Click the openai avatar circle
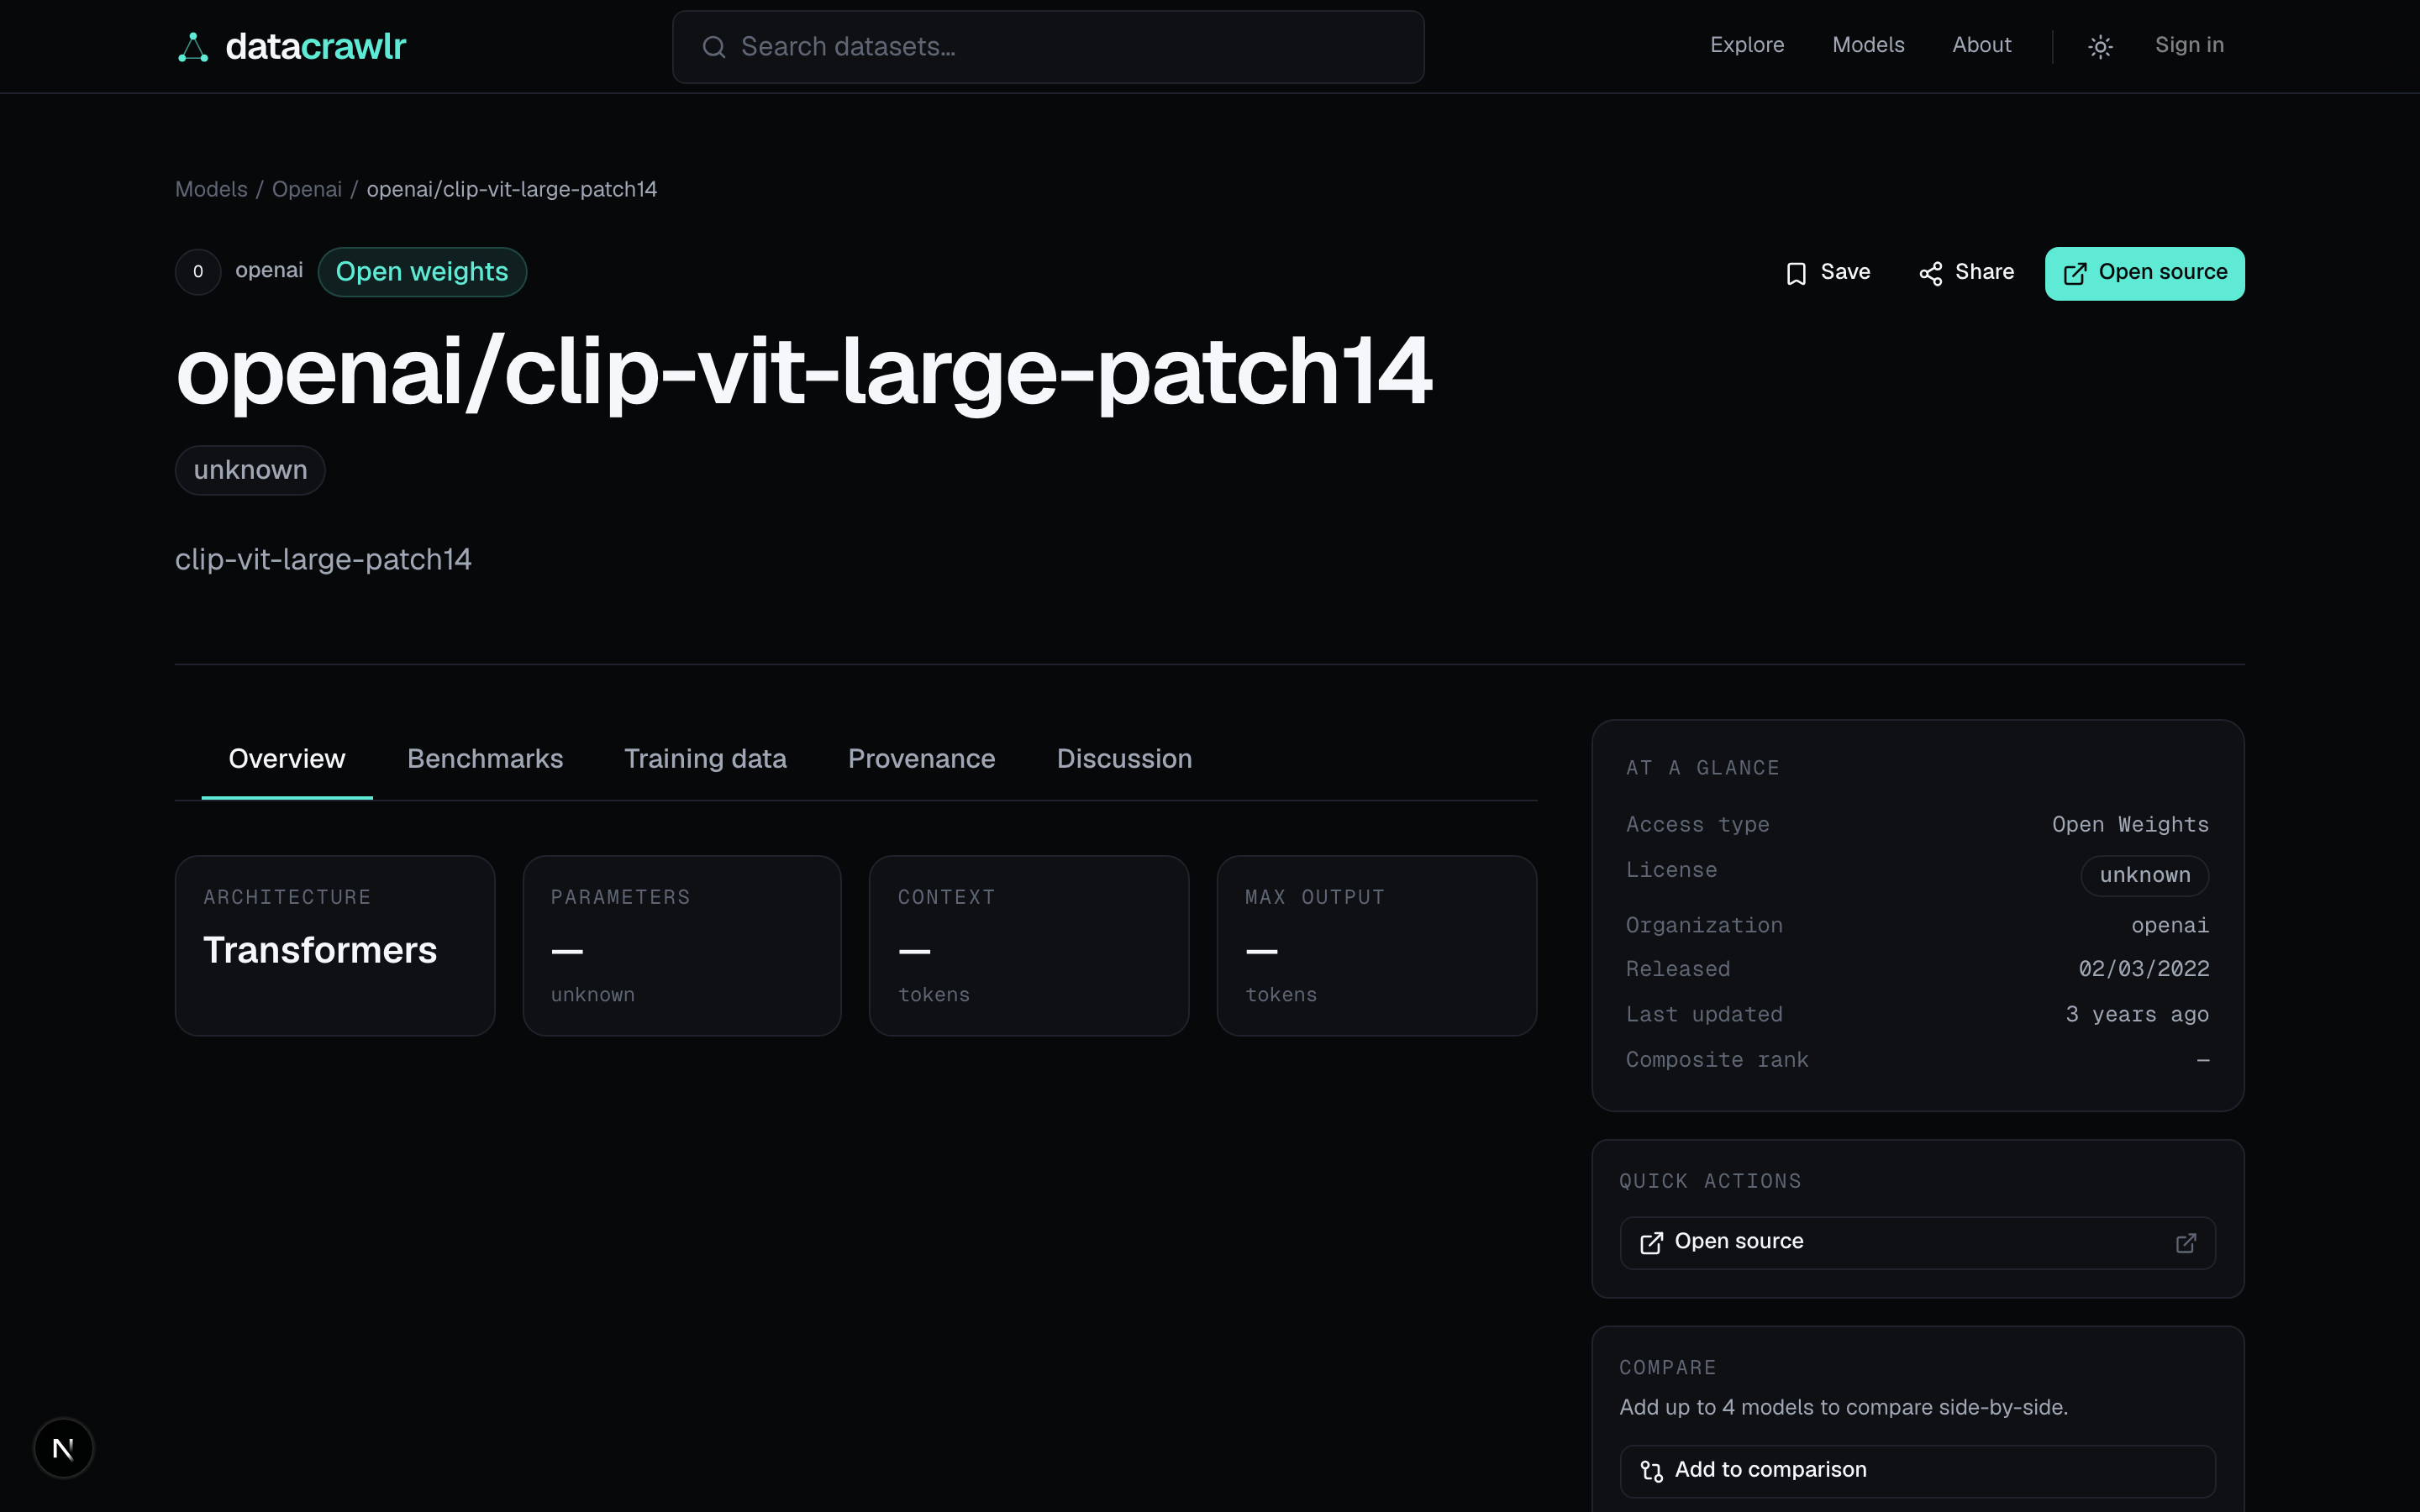 coord(198,272)
